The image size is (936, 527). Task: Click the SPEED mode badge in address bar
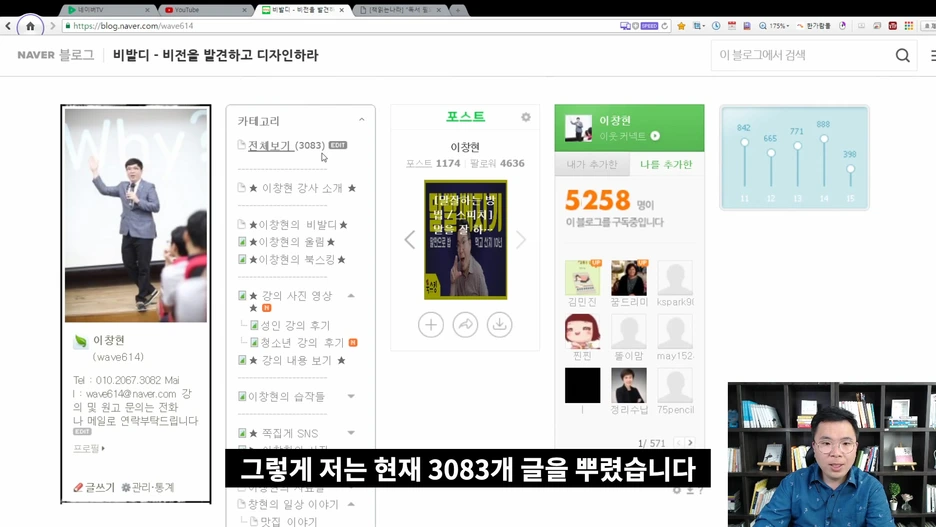[x=649, y=26]
